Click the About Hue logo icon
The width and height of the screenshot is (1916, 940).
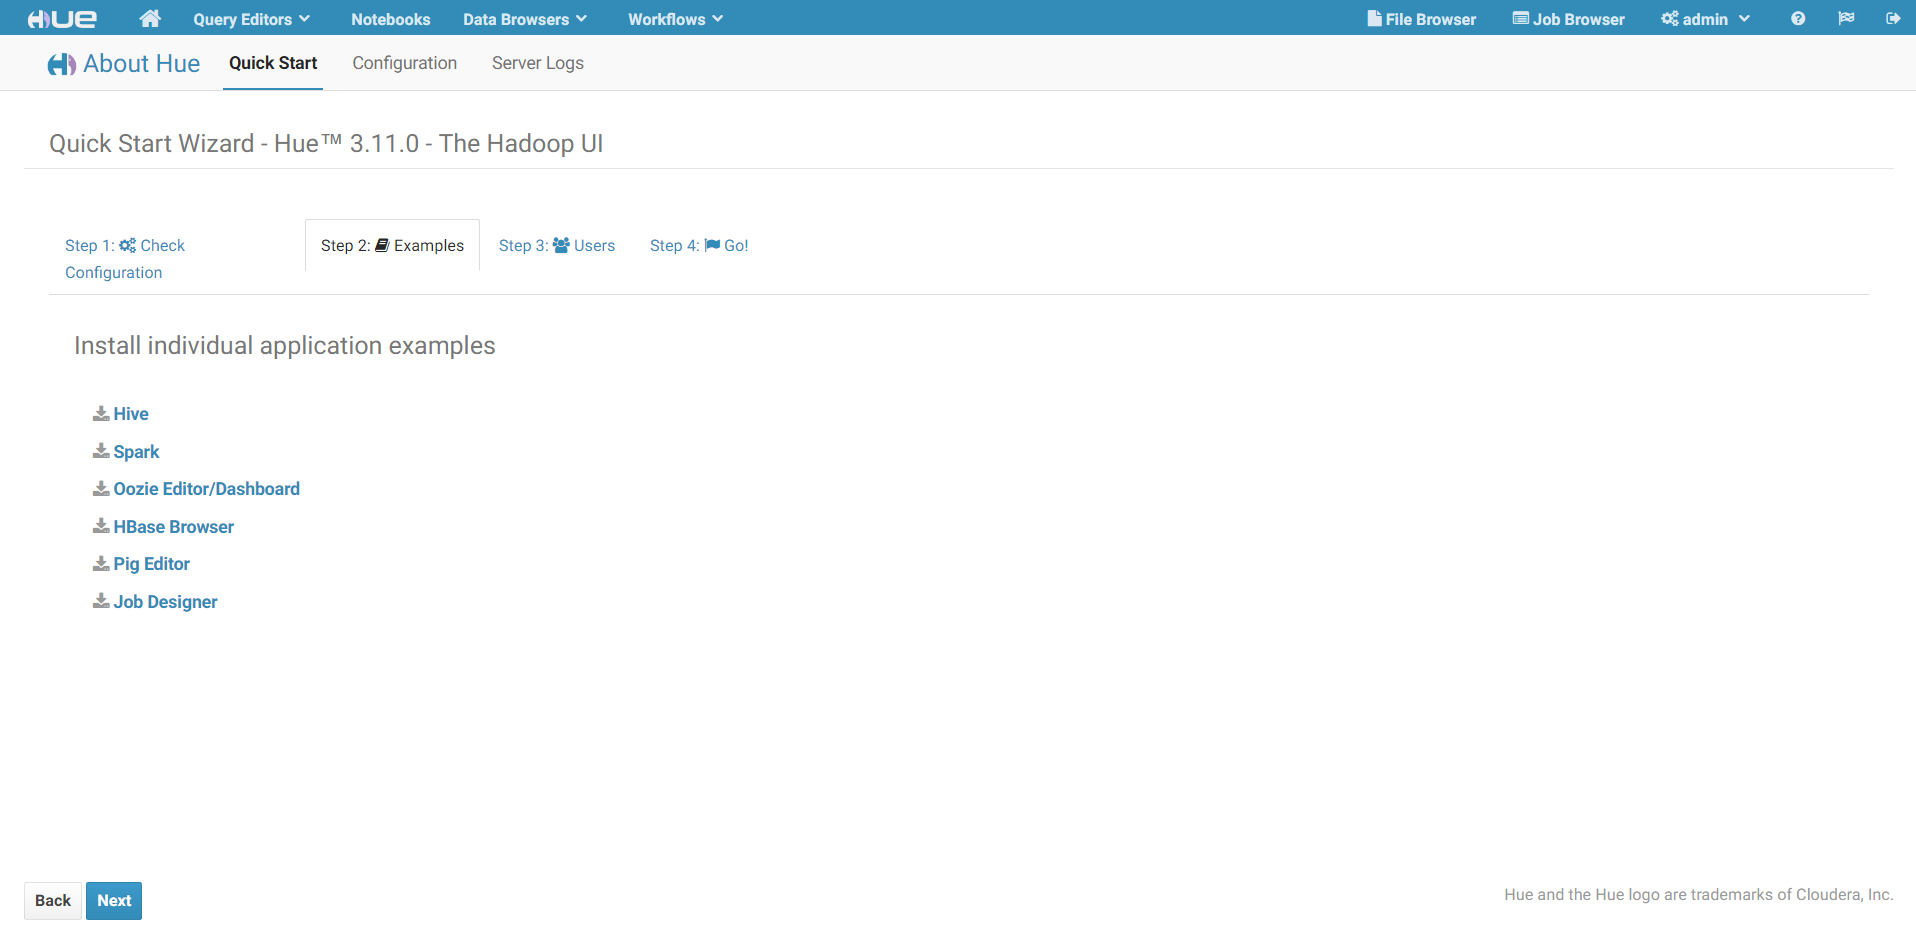click(62, 64)
